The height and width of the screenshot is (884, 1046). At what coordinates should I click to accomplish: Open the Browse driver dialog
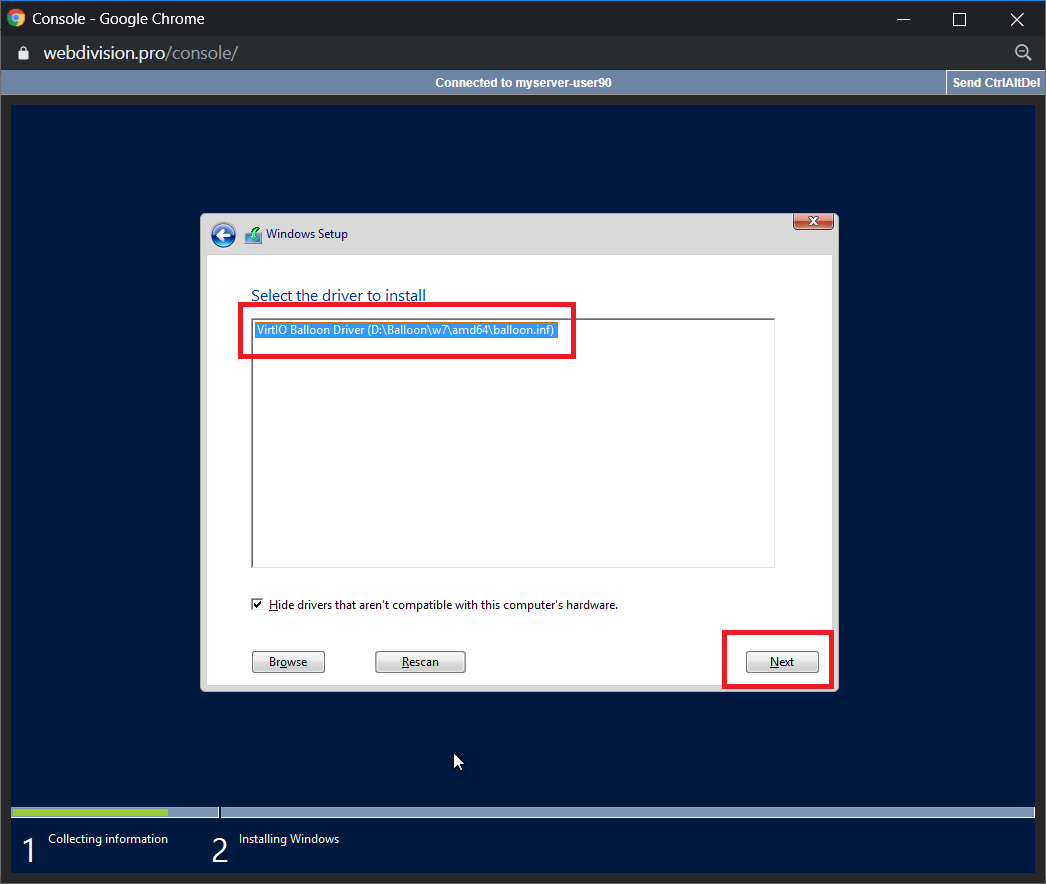288,662
